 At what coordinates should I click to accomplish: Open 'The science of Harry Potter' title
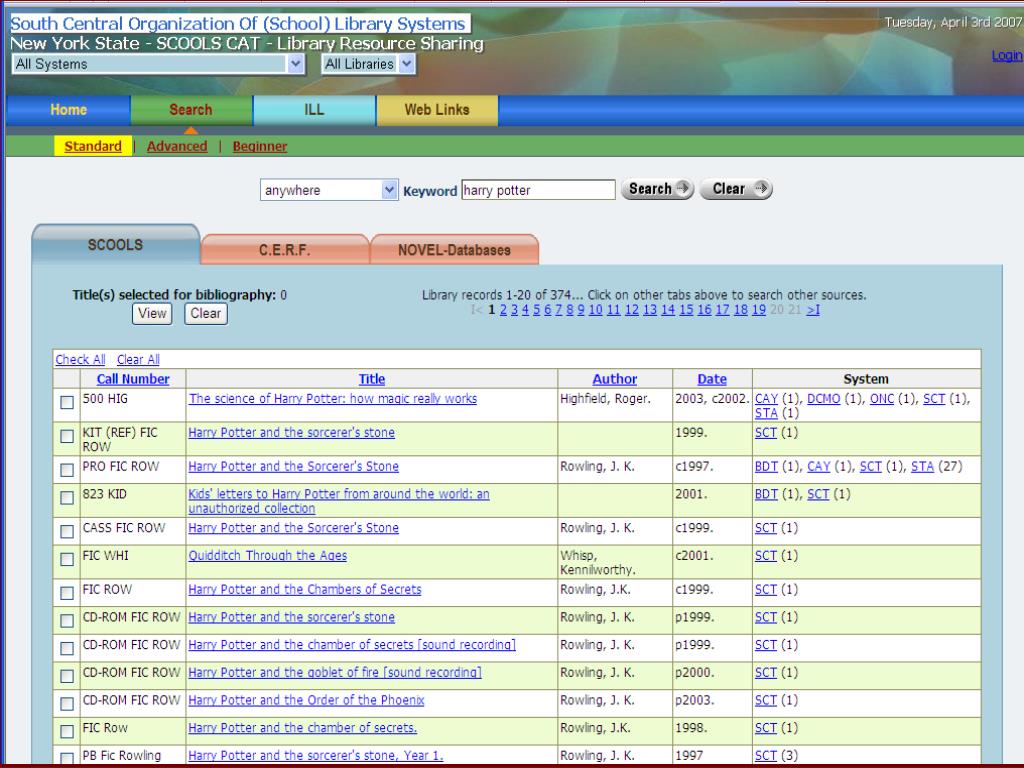click(x=333, y=398)
